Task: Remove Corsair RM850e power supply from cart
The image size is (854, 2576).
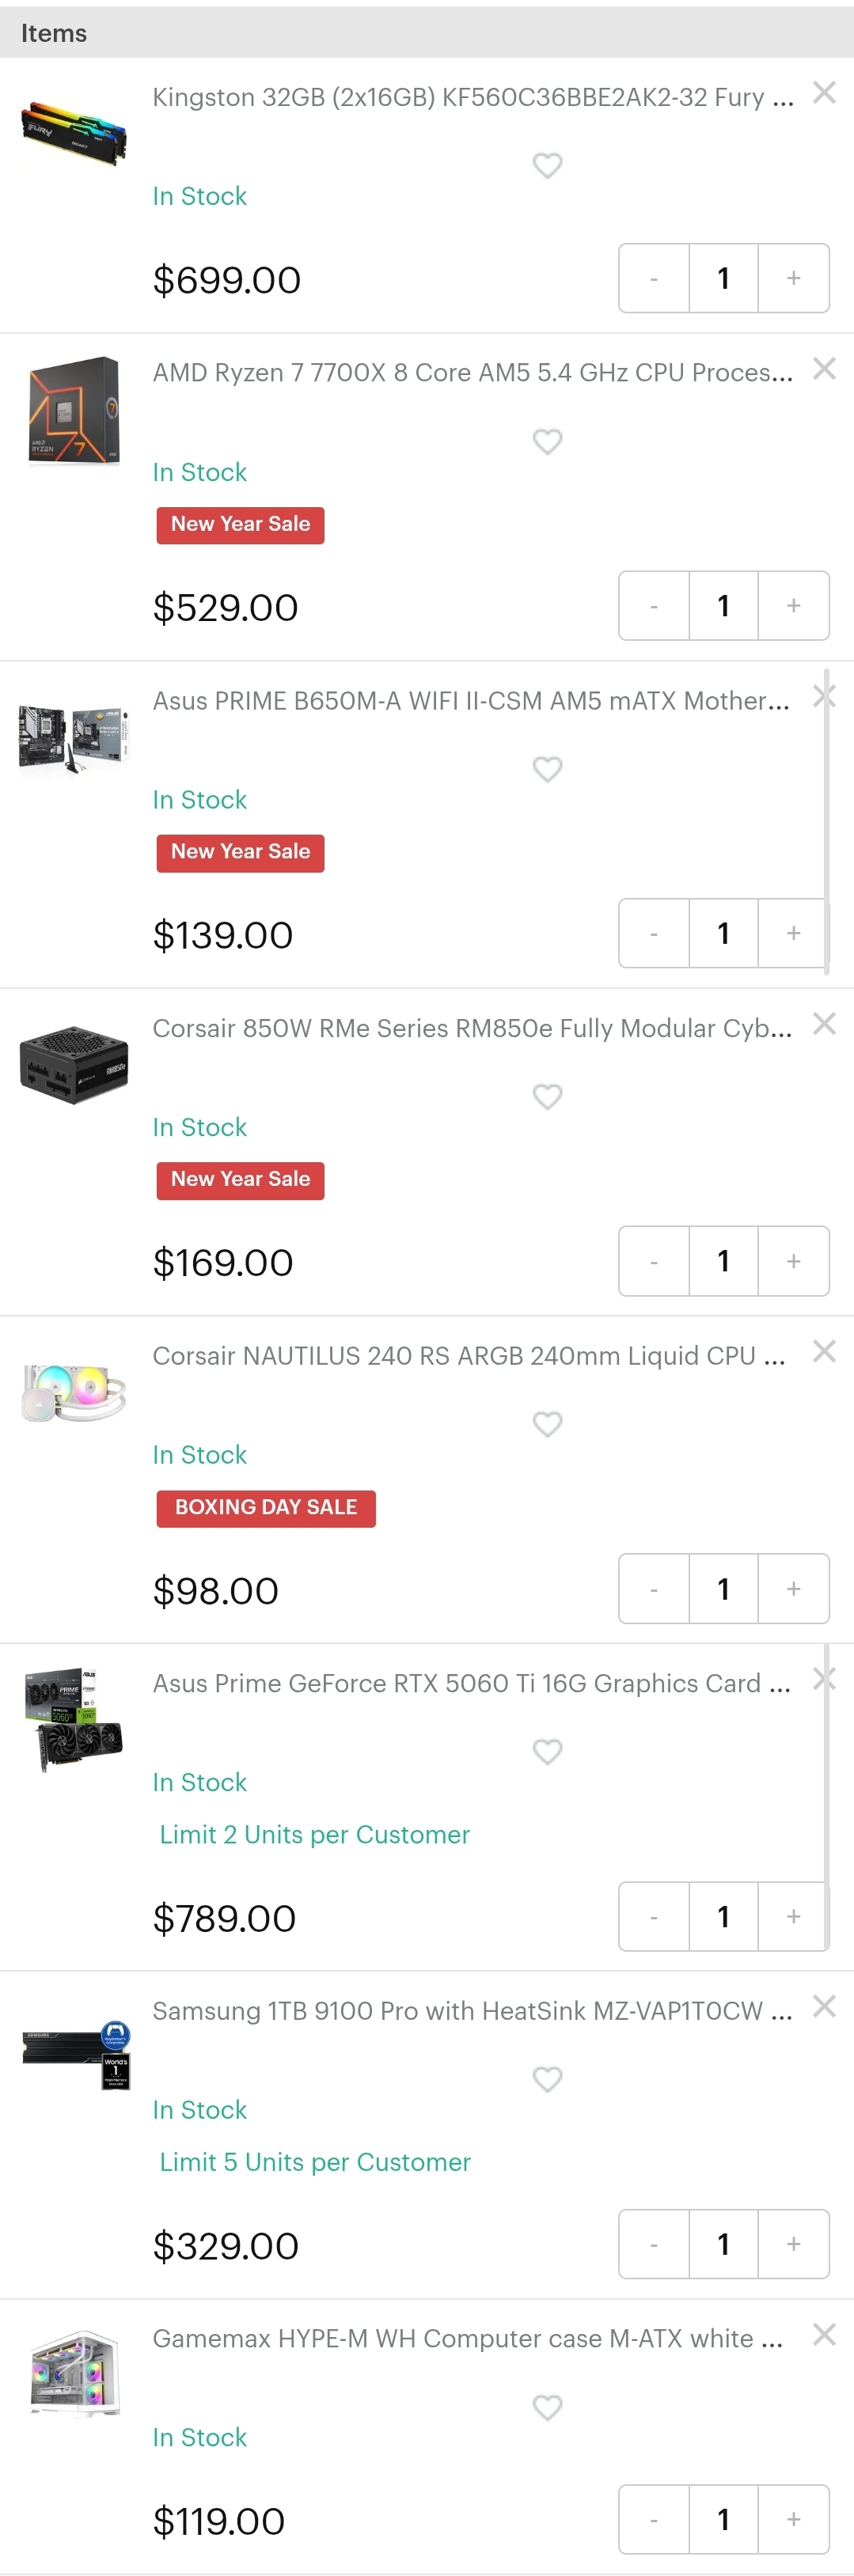Action: (x=824, y=1024)
